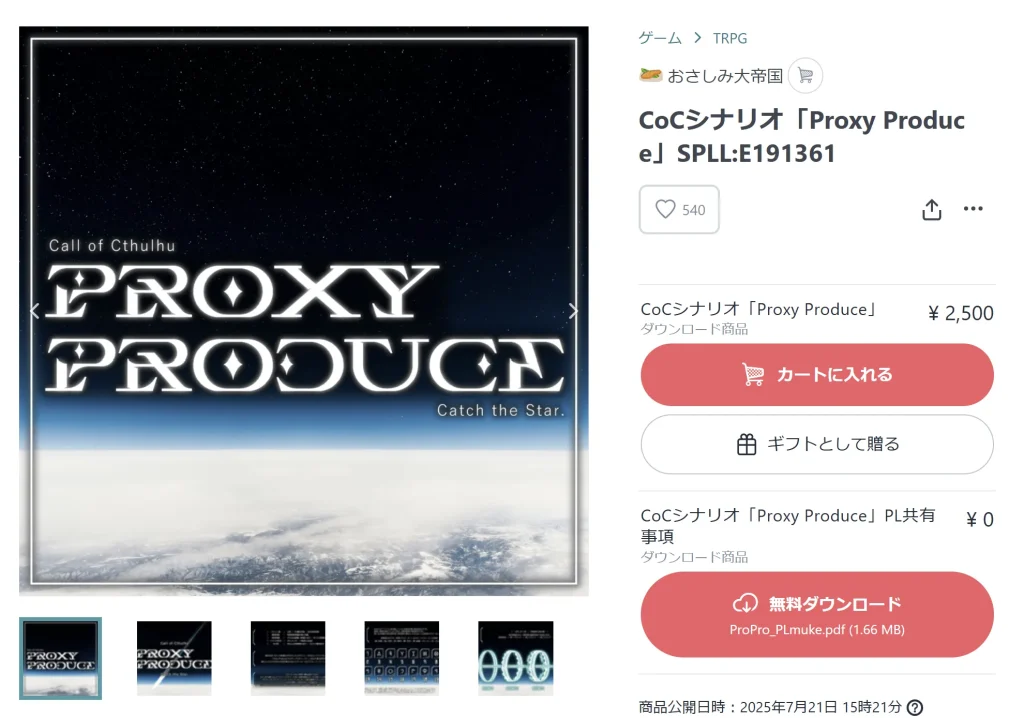Click the shop cart icon beside おさしみ大帝国
Image resolution: width=1024 pixels, height=718 pixels.
[x=805, y=76]
